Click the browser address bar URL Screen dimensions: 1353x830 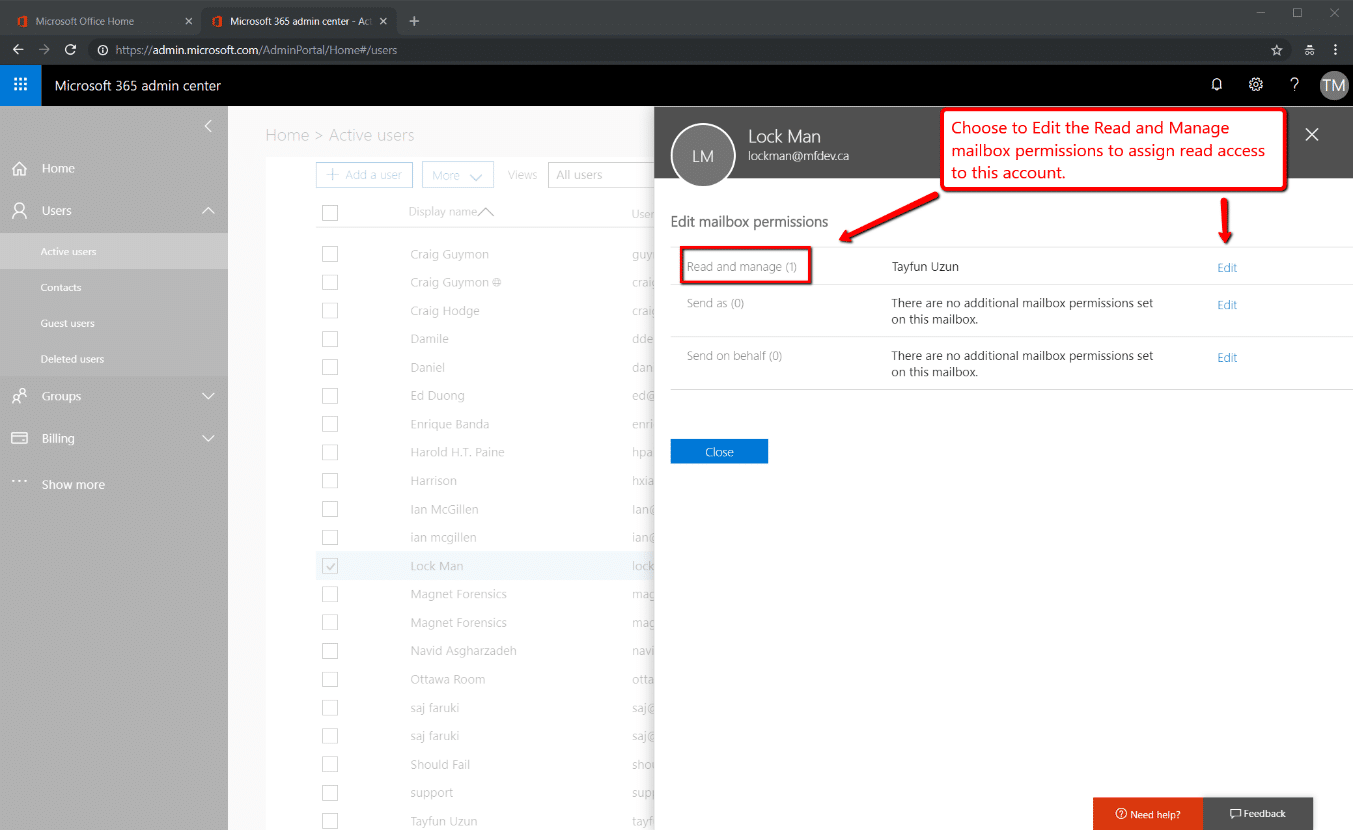click(x=257, y=50)
